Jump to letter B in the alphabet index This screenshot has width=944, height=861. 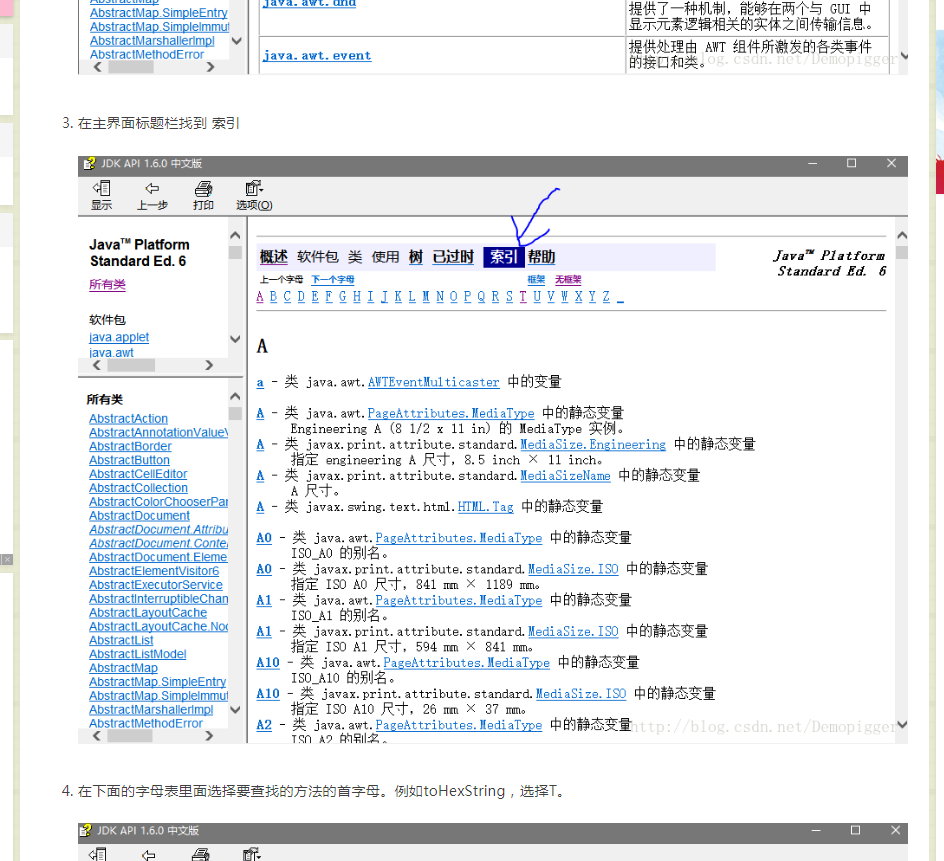click(273, 297)
